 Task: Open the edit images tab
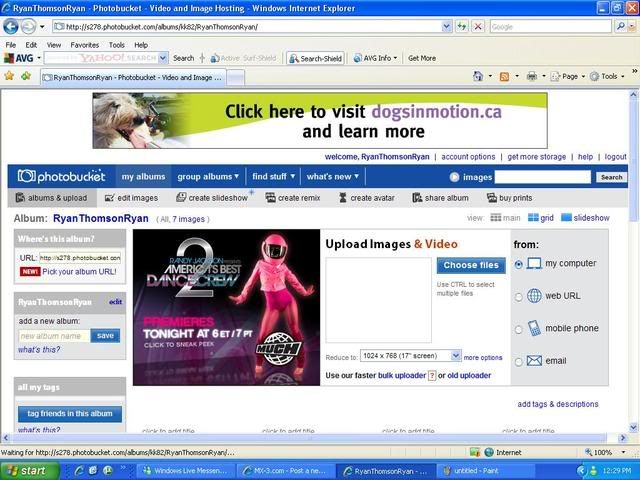131,198
